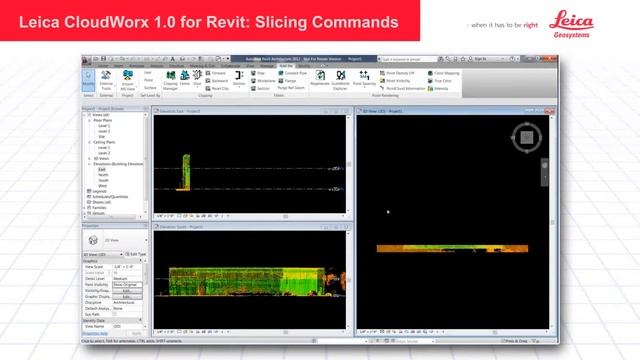Click the Pipe fitter tool

pyautogui.click(x=258, y=73)
